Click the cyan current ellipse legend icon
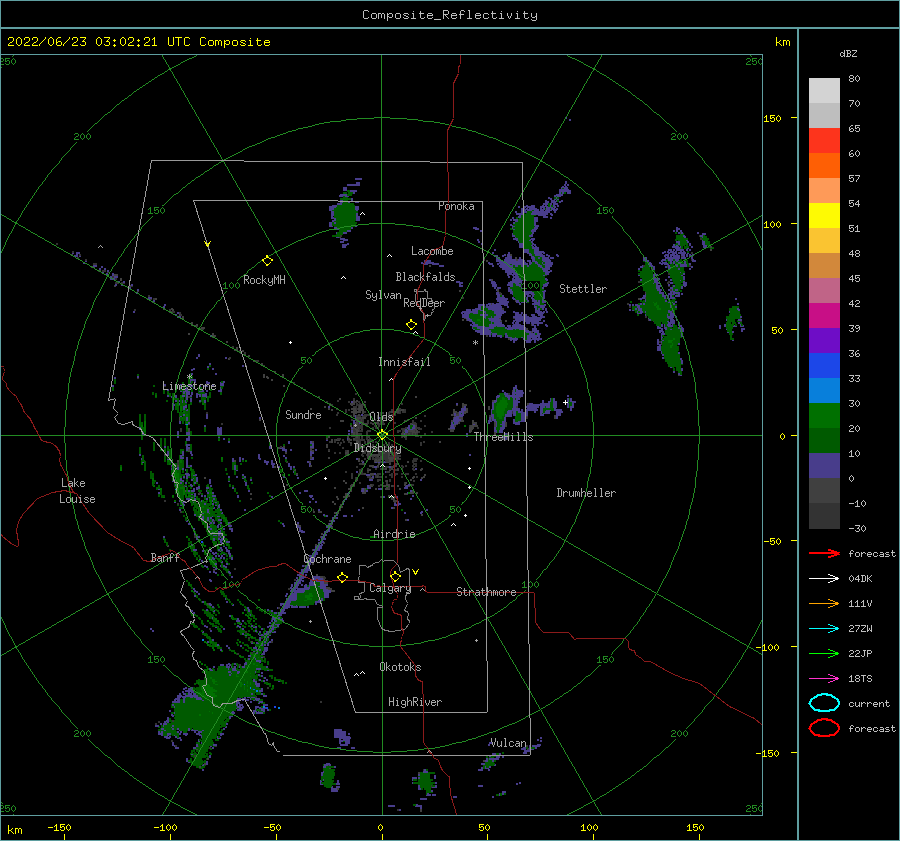This screenshot has height=841, width=900. point(824,703)
